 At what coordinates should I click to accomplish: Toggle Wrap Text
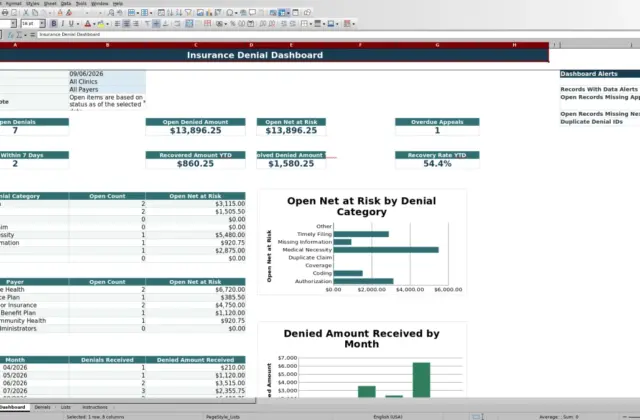click(177, 24)
